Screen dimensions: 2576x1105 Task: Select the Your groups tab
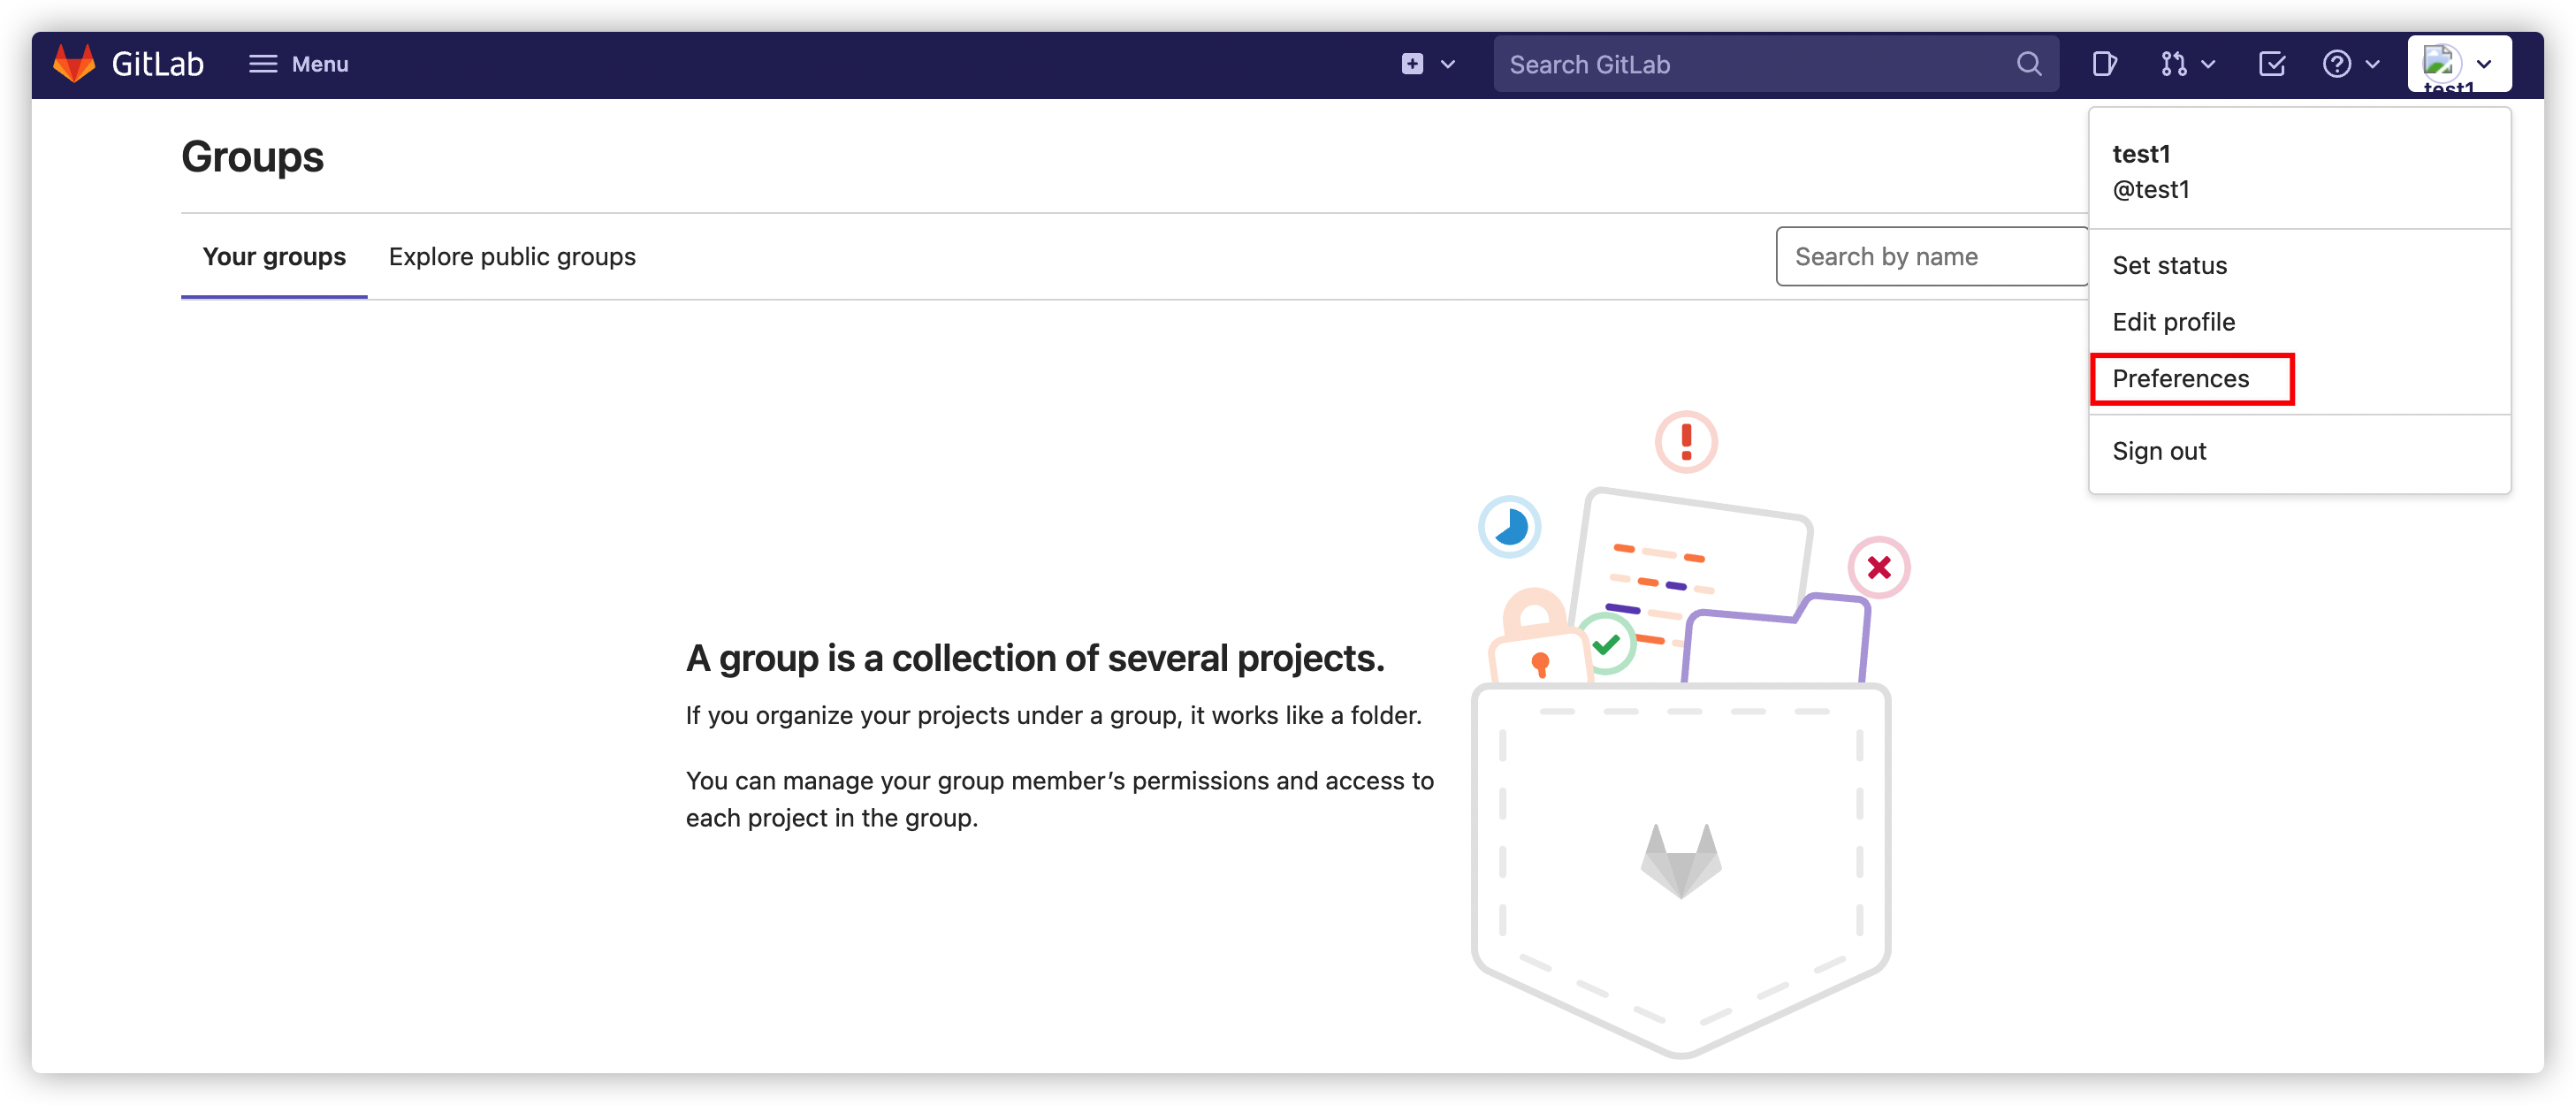coord(274,257)
